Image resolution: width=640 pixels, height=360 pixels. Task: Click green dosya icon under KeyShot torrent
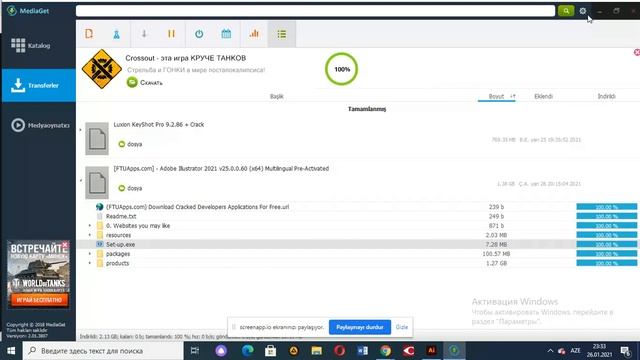pyautogui.click(x=122, y=144)
